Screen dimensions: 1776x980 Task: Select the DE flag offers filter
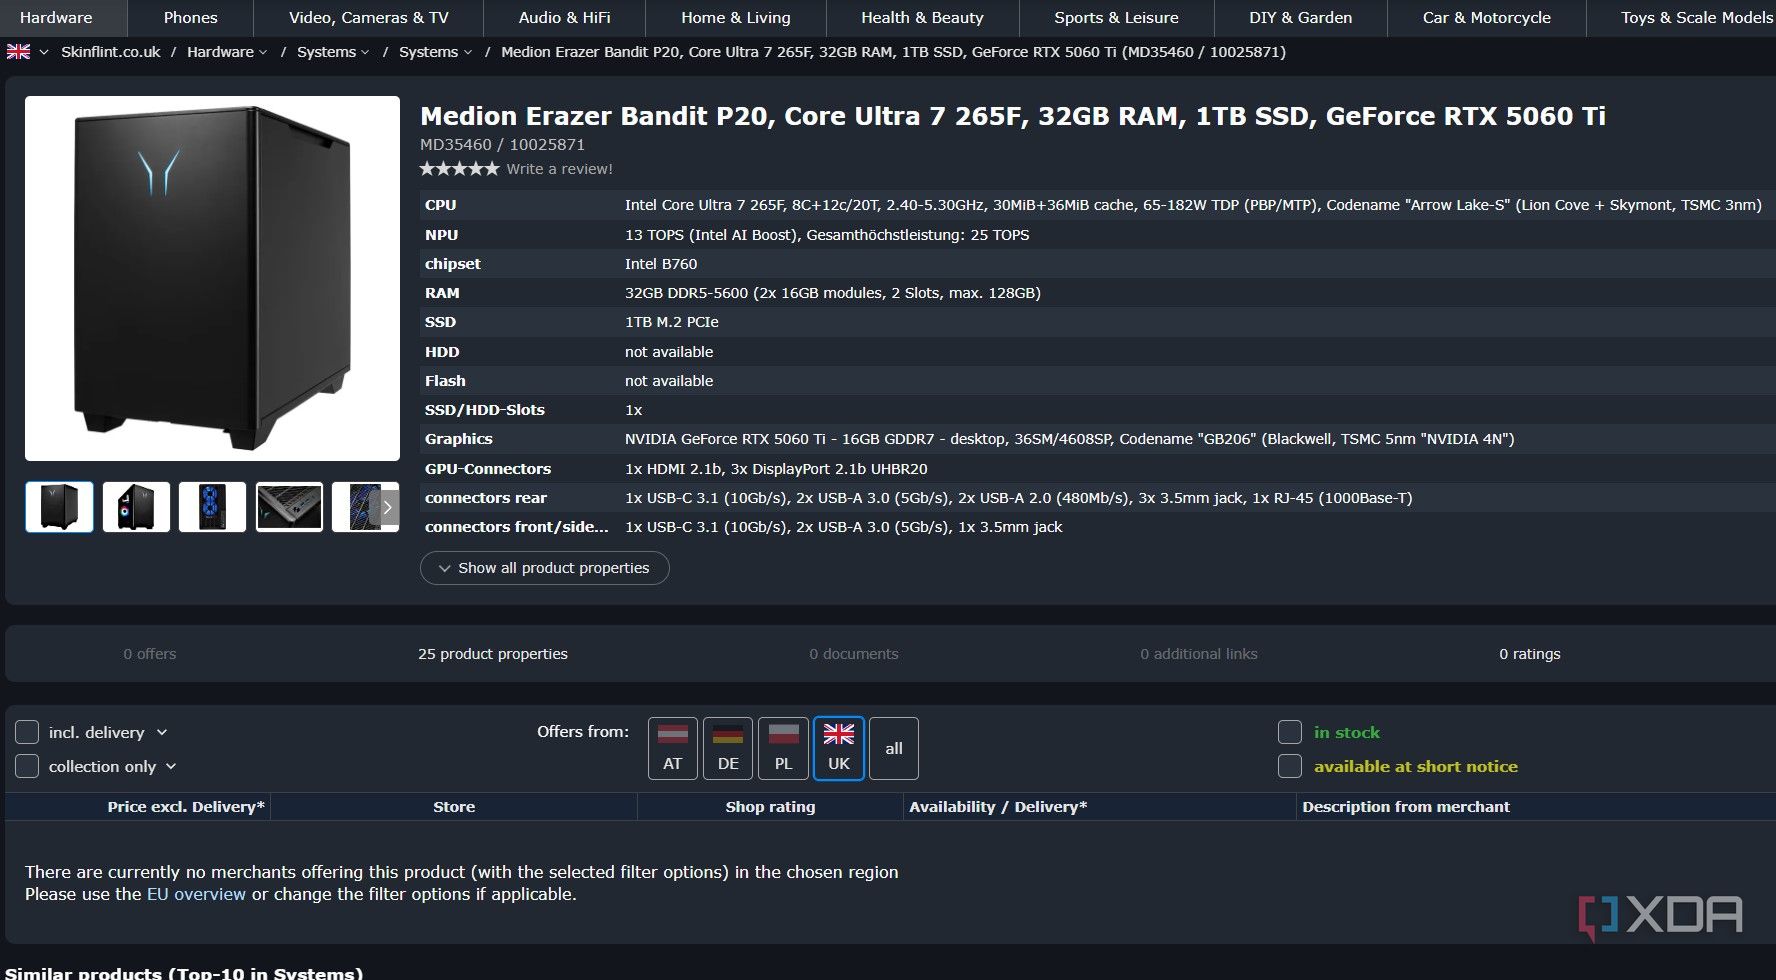tap(728, 748)
